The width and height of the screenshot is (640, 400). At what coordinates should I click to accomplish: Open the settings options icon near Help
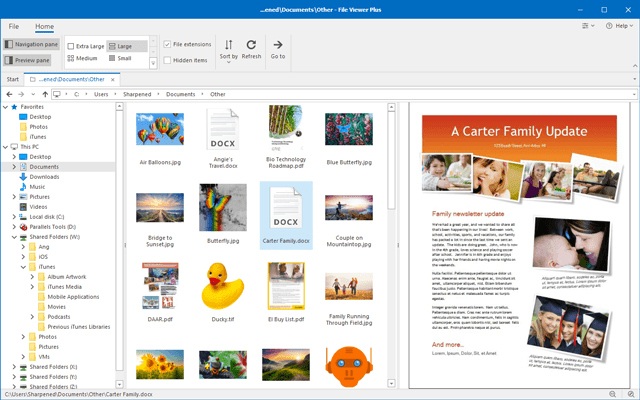[585, 26]
